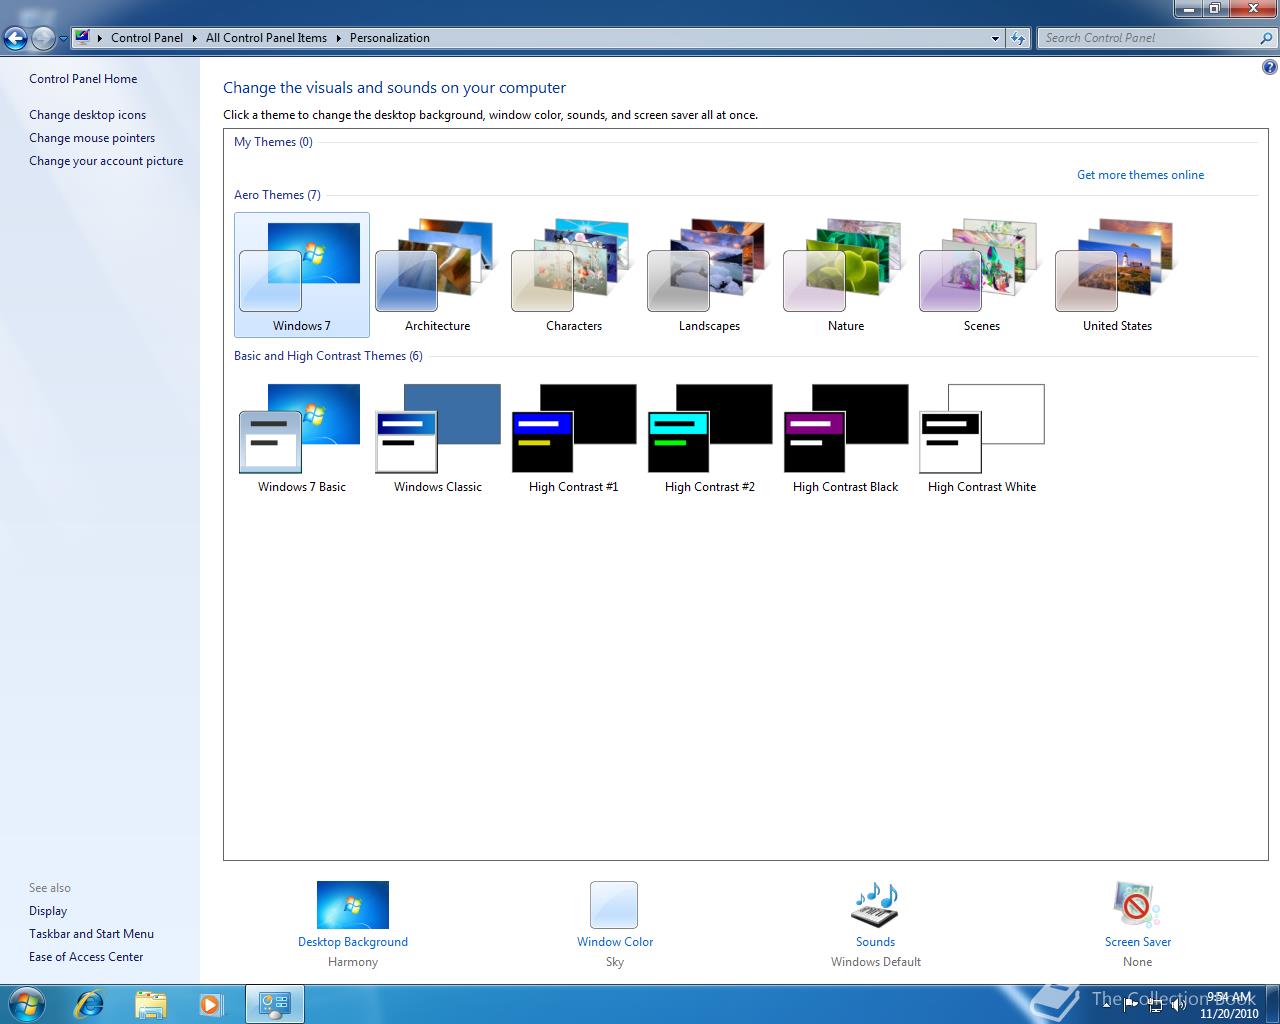Screen dimensions: 1280x1024
Task: Click Control Panel breadcrumb
Action: click(x=147, y=38)
